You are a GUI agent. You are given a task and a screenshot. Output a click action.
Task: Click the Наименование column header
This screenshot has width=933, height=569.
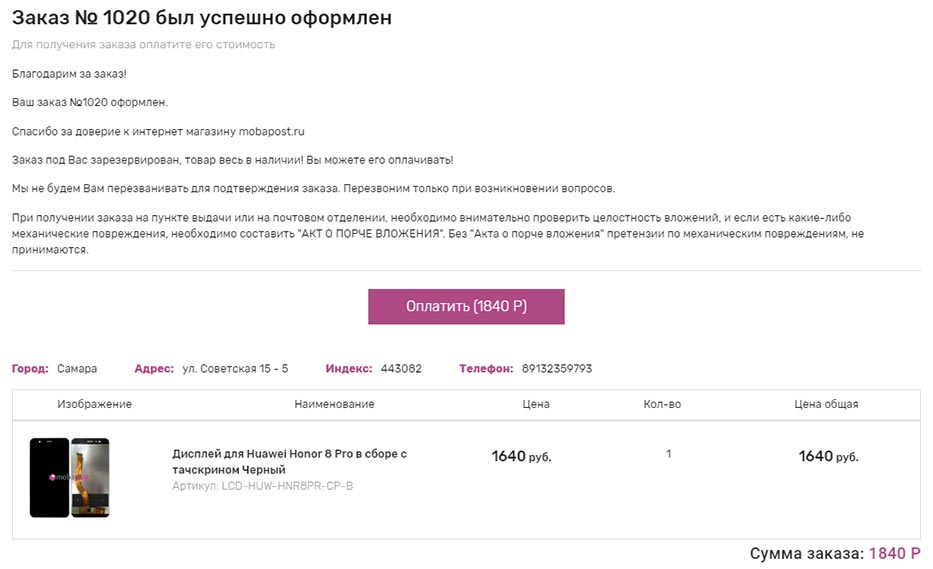[x=334, y=404]
